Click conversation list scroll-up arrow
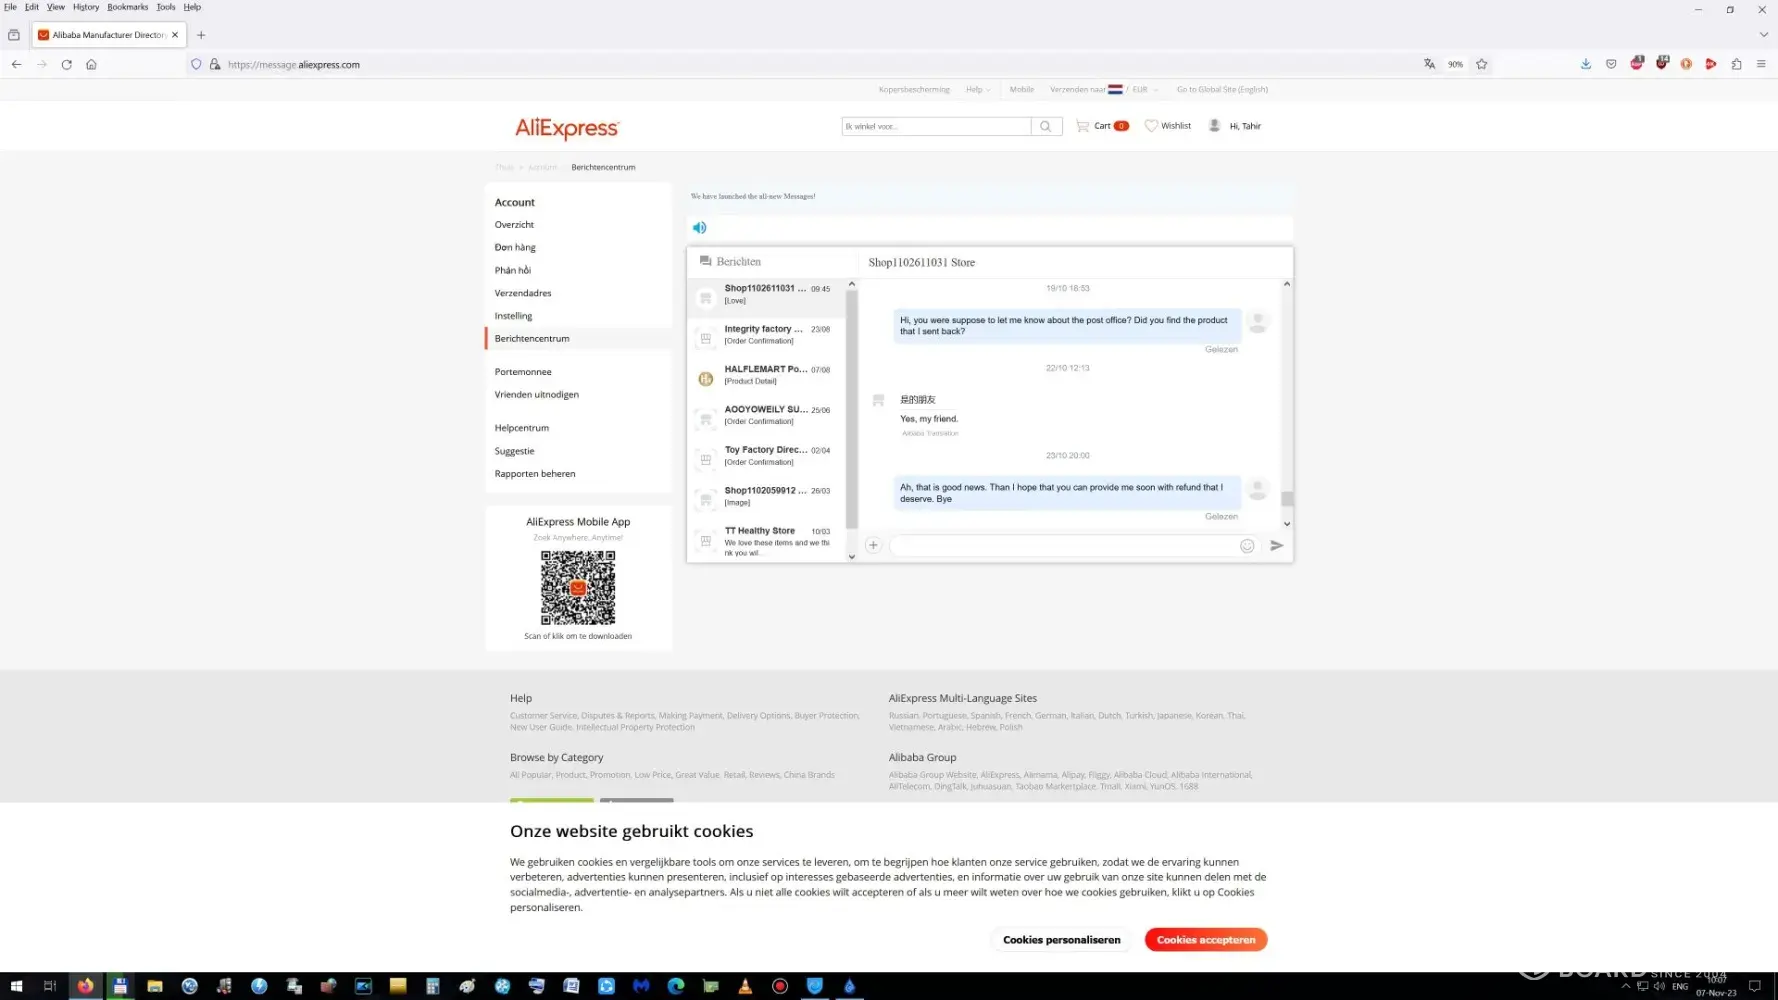The height and width of the screenshot is (1000, 1778). point(852,284)
